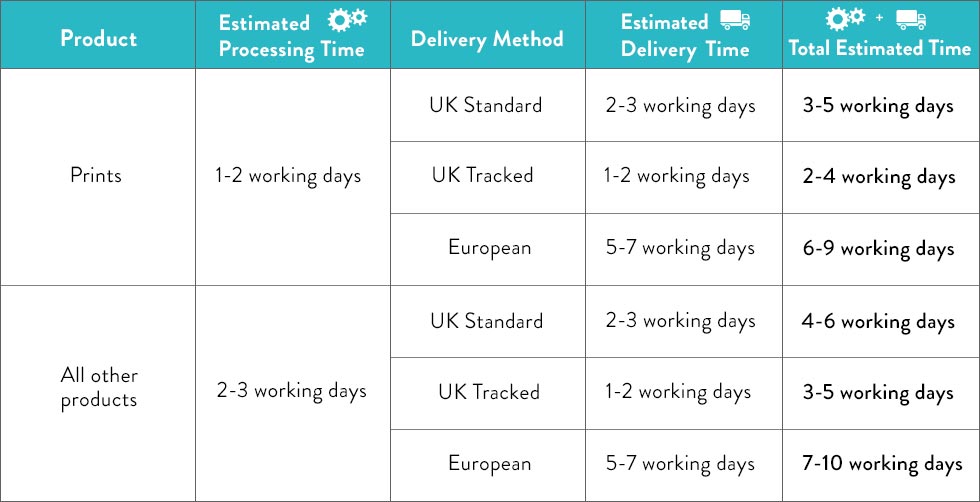This screenshot has height=502, width=980.
Task: Click the truck icon above Total Estimated Time
Action: click(911, 20)
